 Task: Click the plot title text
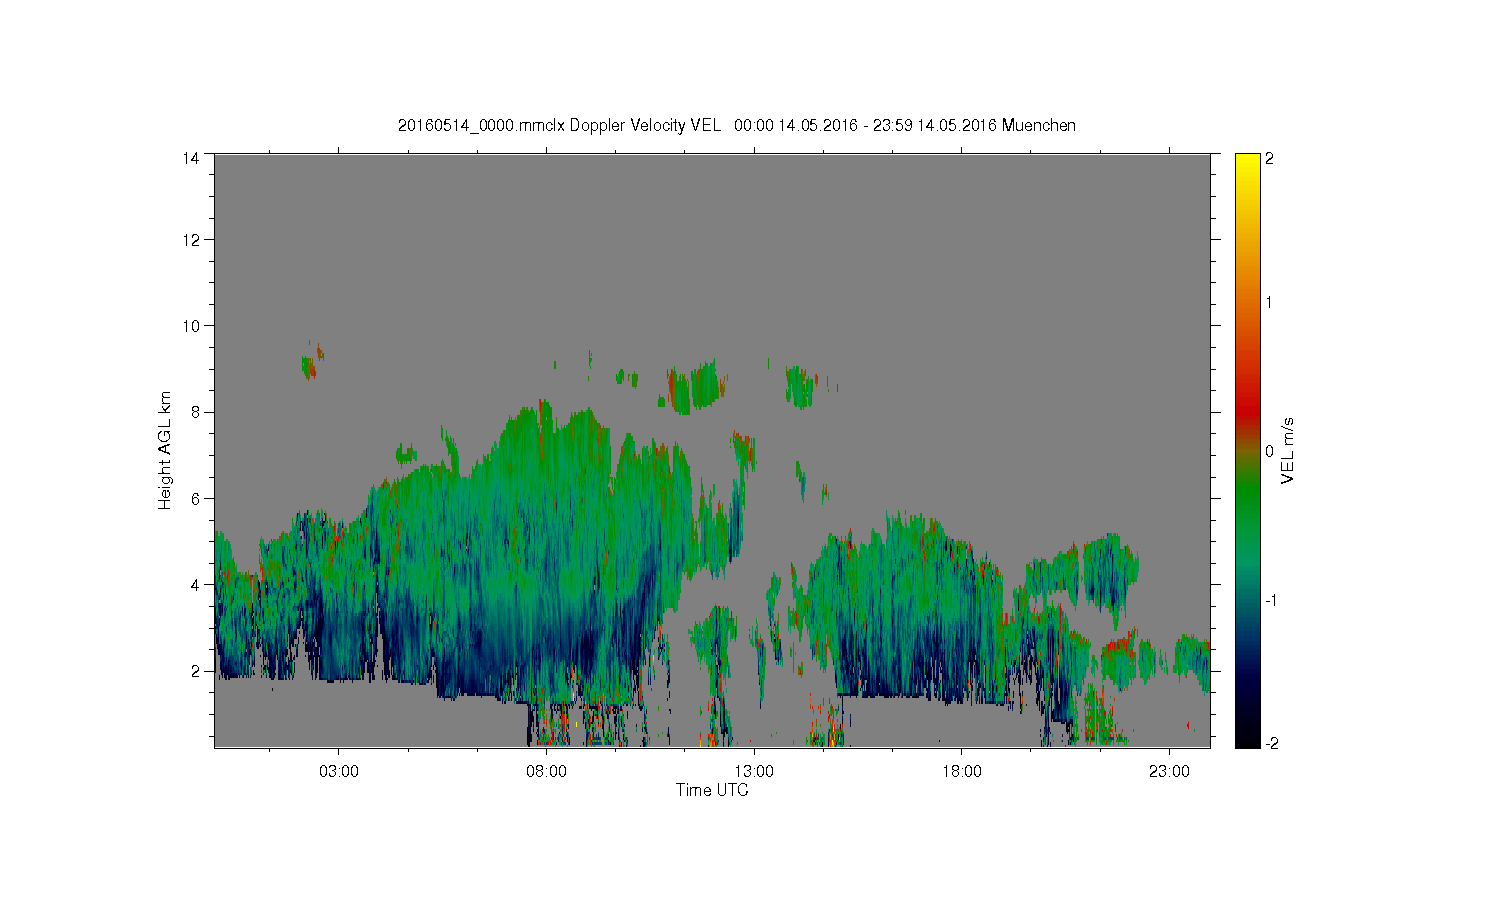coord(737,125)
